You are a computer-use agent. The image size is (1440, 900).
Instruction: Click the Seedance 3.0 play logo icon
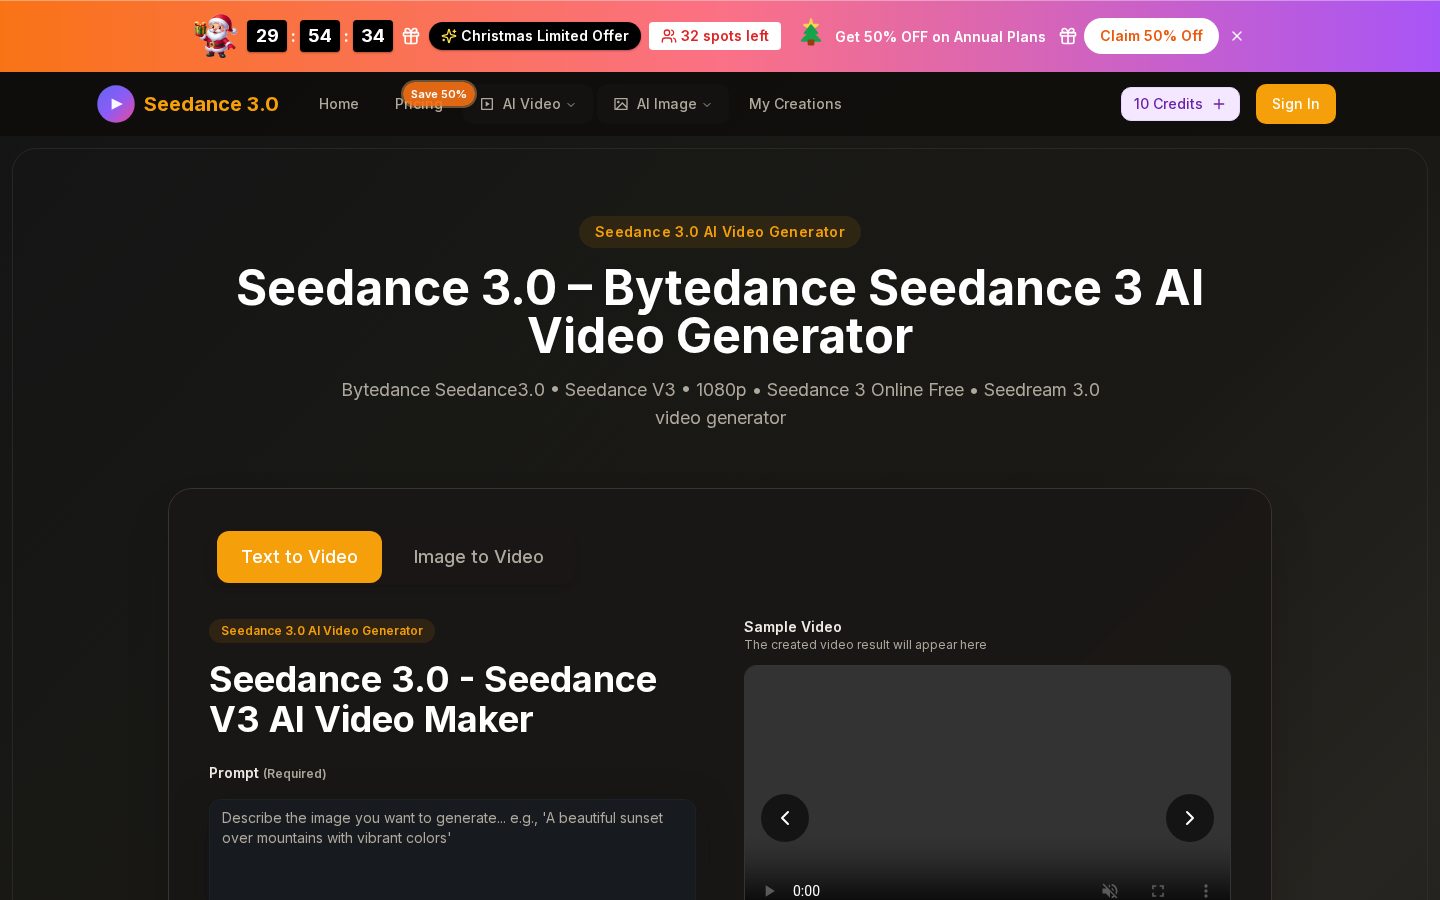[116, 104]
